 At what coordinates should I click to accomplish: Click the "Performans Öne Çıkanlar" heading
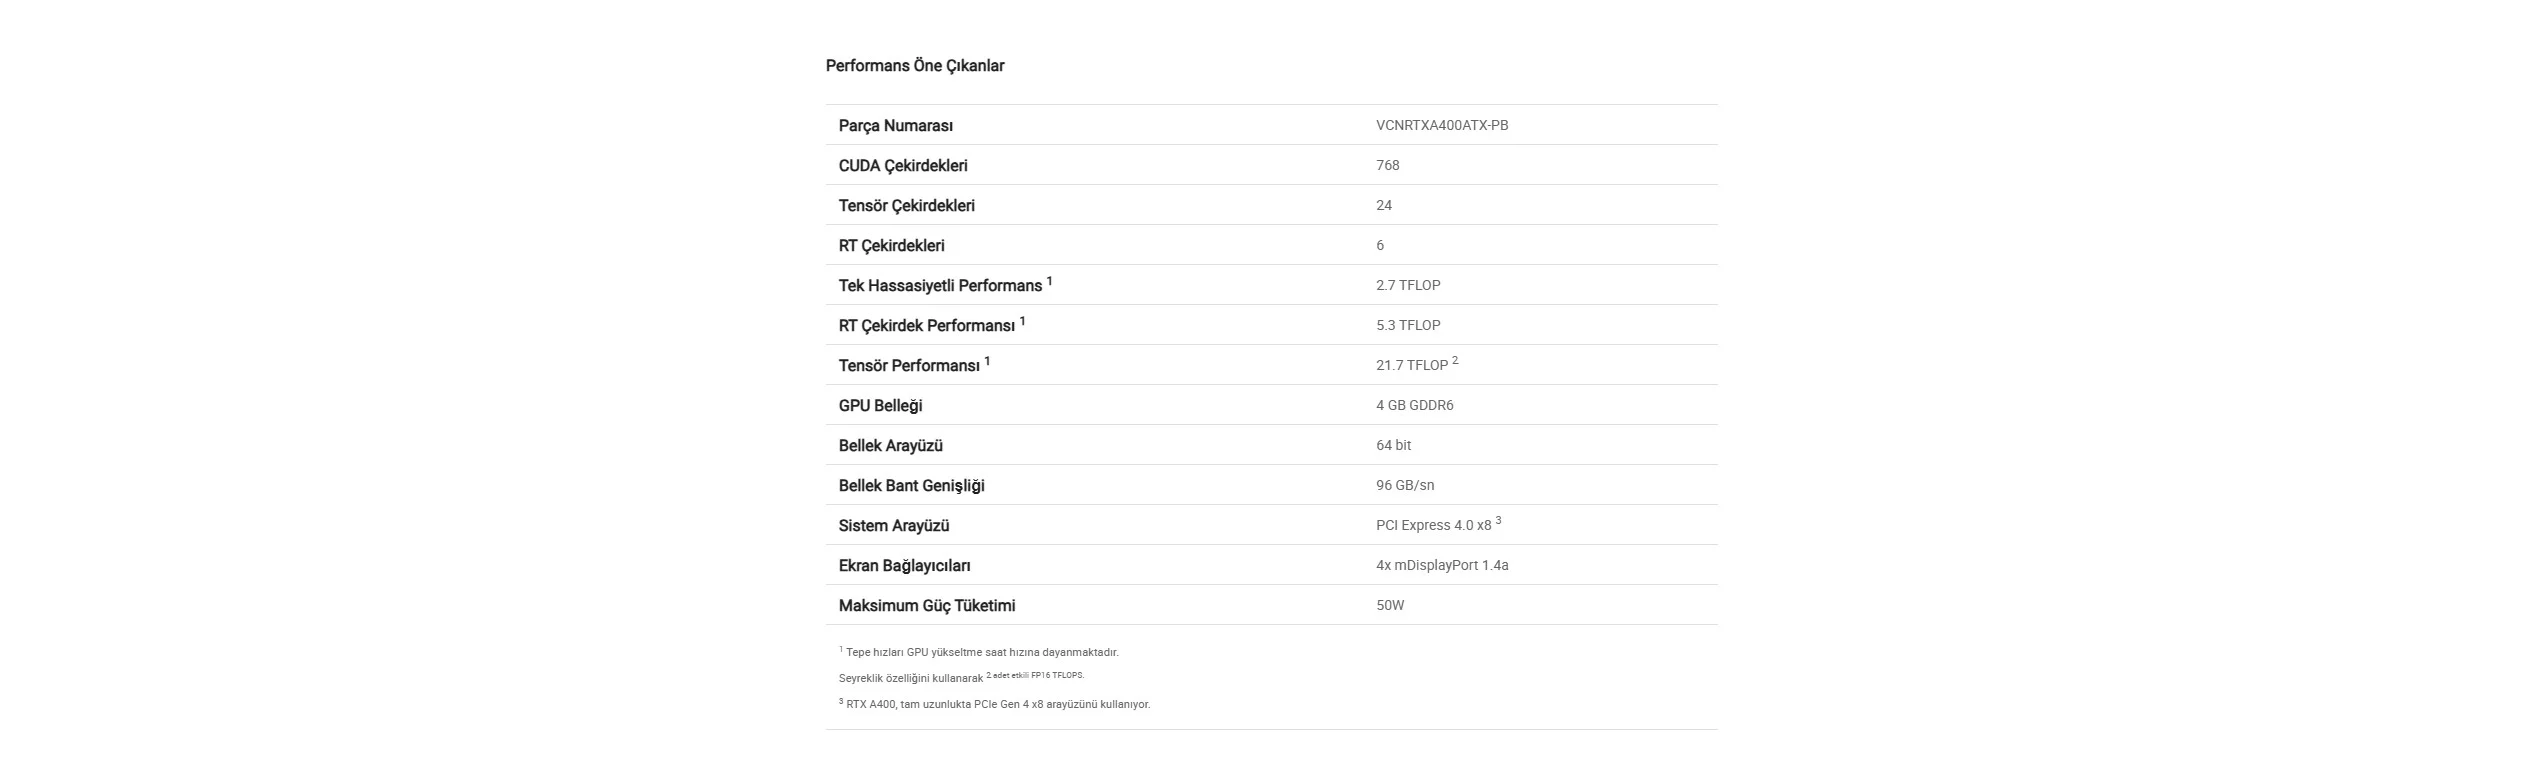pos(914,66)
